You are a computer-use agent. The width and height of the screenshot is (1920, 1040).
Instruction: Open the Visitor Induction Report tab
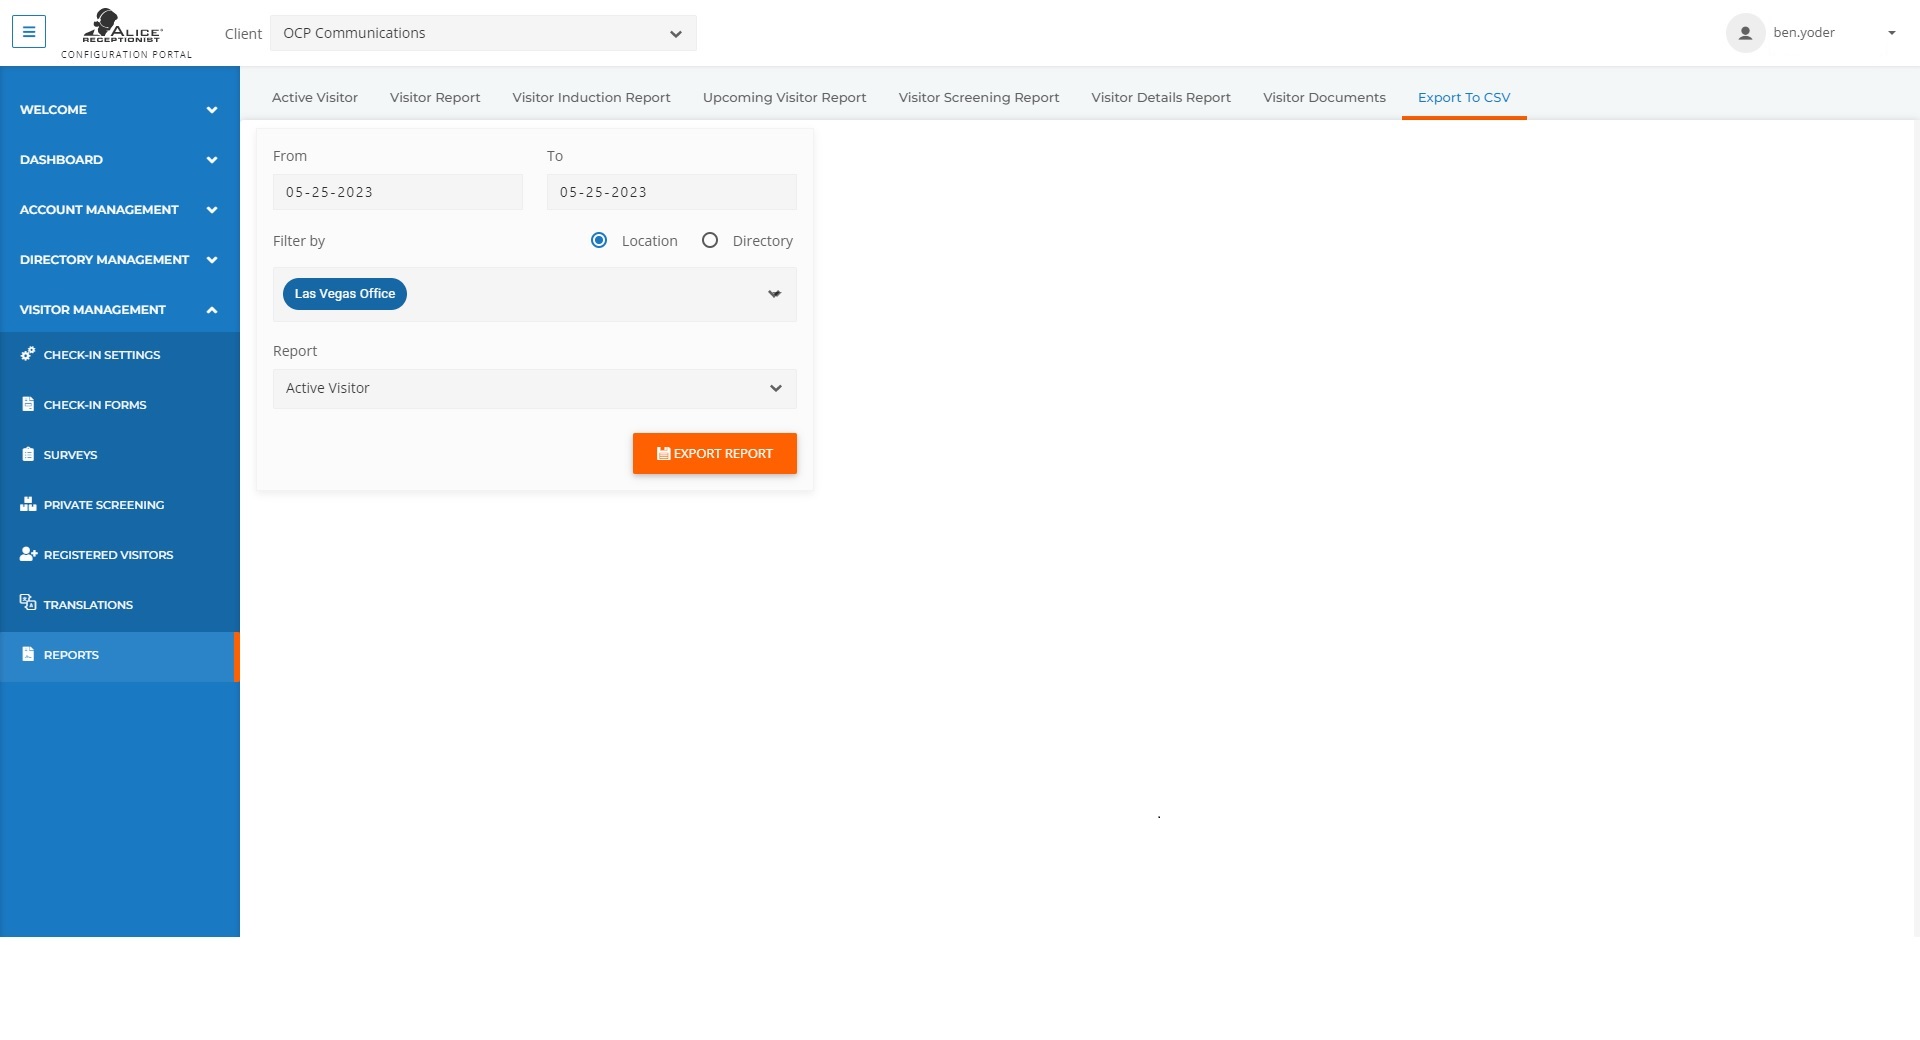(x=592, y=98)
